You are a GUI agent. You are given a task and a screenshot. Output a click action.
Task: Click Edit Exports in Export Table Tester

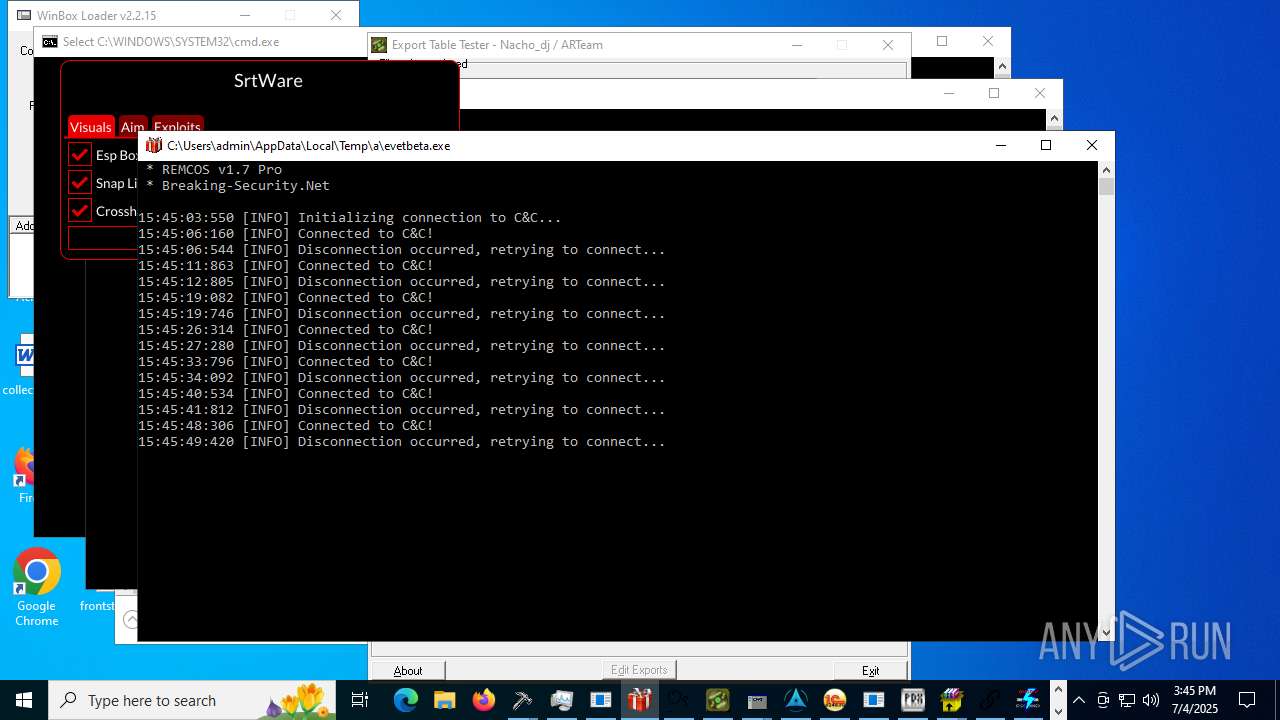coord(639,669)
